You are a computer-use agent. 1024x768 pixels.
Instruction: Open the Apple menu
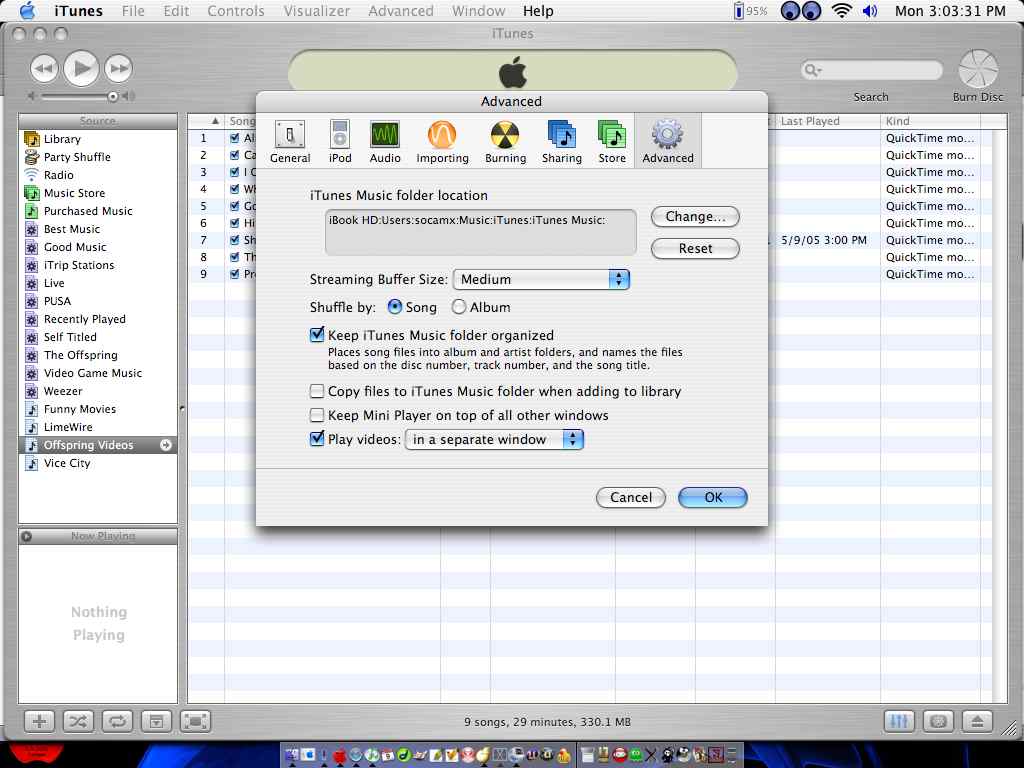coord(28,11)
